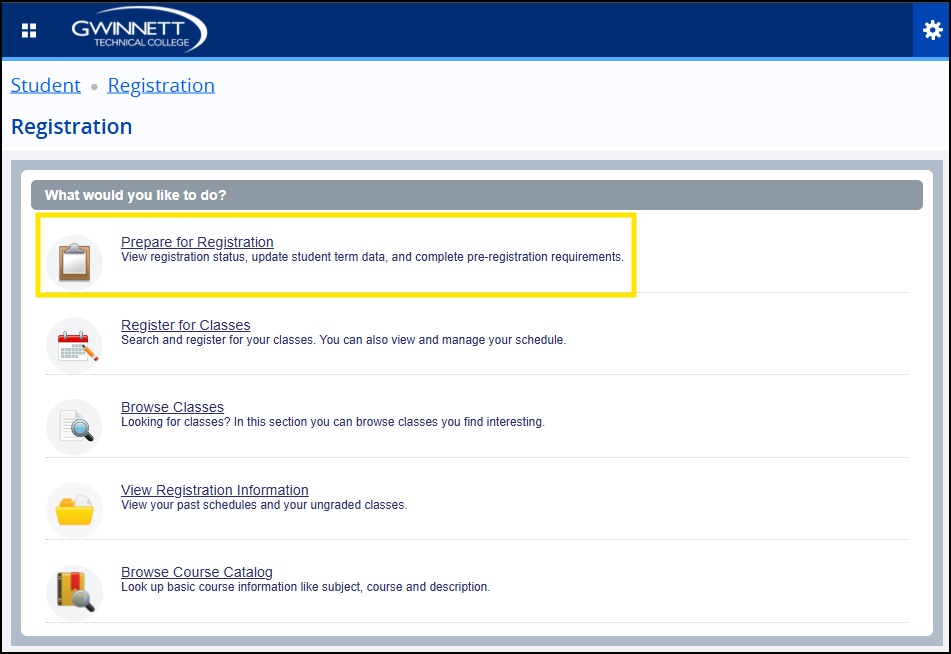
Task: Click the calendar icon for Register for Classes
Action: click(75, 345)
